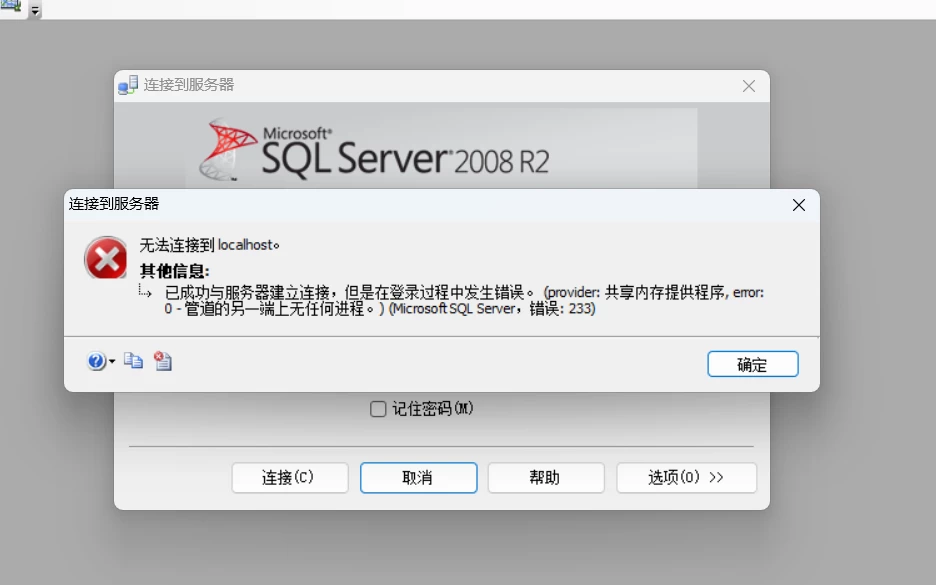Click the error detail tree arrow
The height and width of the screenshot is (585, 936).
[145, 291]
